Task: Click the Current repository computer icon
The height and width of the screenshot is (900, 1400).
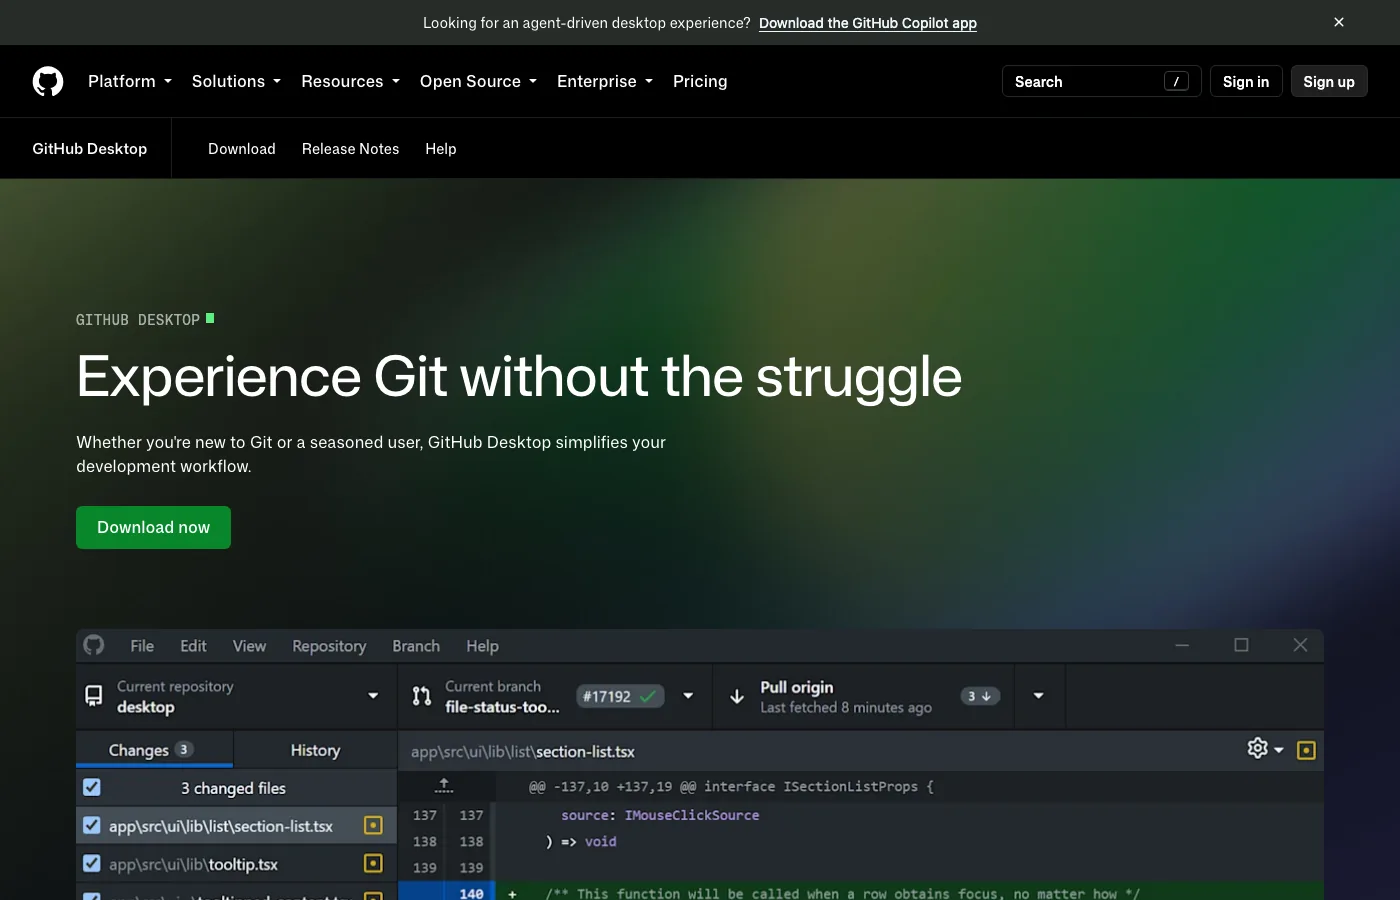Action: click(x=94, y=696)
